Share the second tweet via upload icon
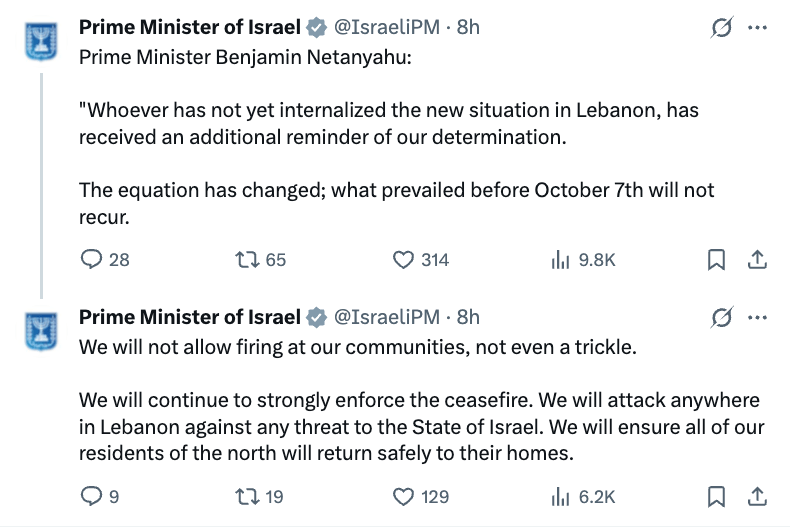Viewport: 790px width, 528px height. (x=757, y=496)
